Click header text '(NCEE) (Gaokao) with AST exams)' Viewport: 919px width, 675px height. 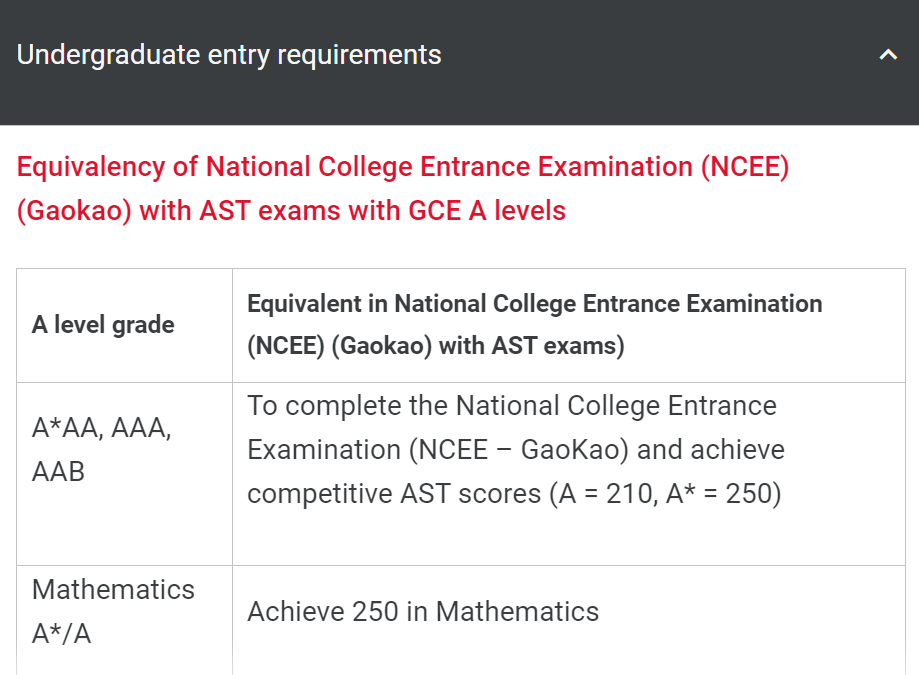pos(435,346)
